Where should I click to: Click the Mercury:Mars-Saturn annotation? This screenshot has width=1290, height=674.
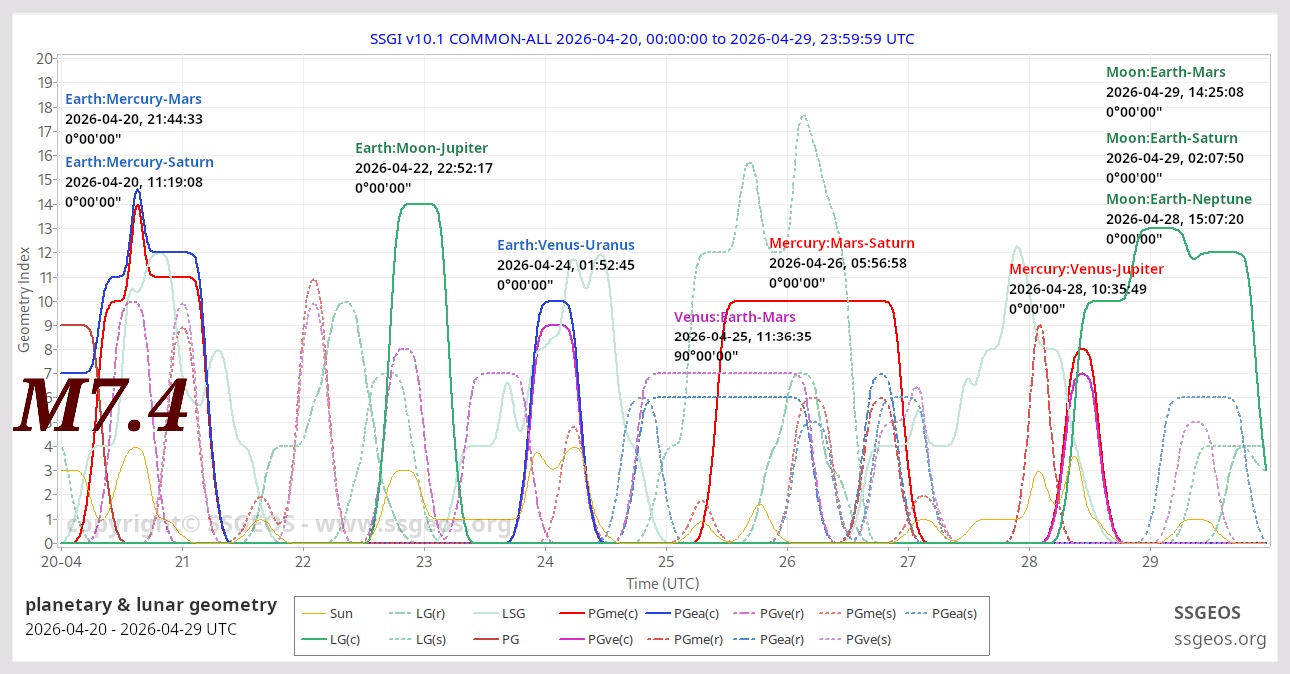coord(842,242)
